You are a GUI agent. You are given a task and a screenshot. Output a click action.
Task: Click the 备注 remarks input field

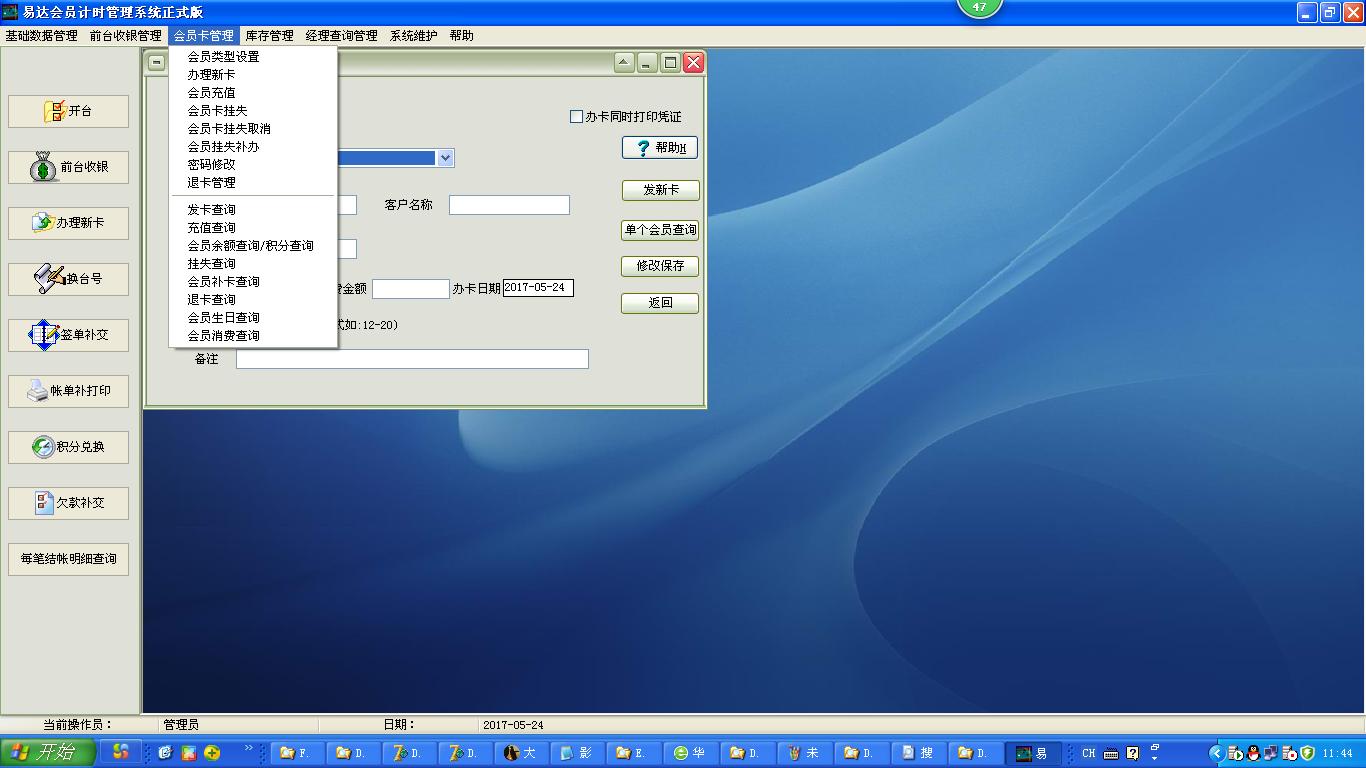[x=412, y=359]
